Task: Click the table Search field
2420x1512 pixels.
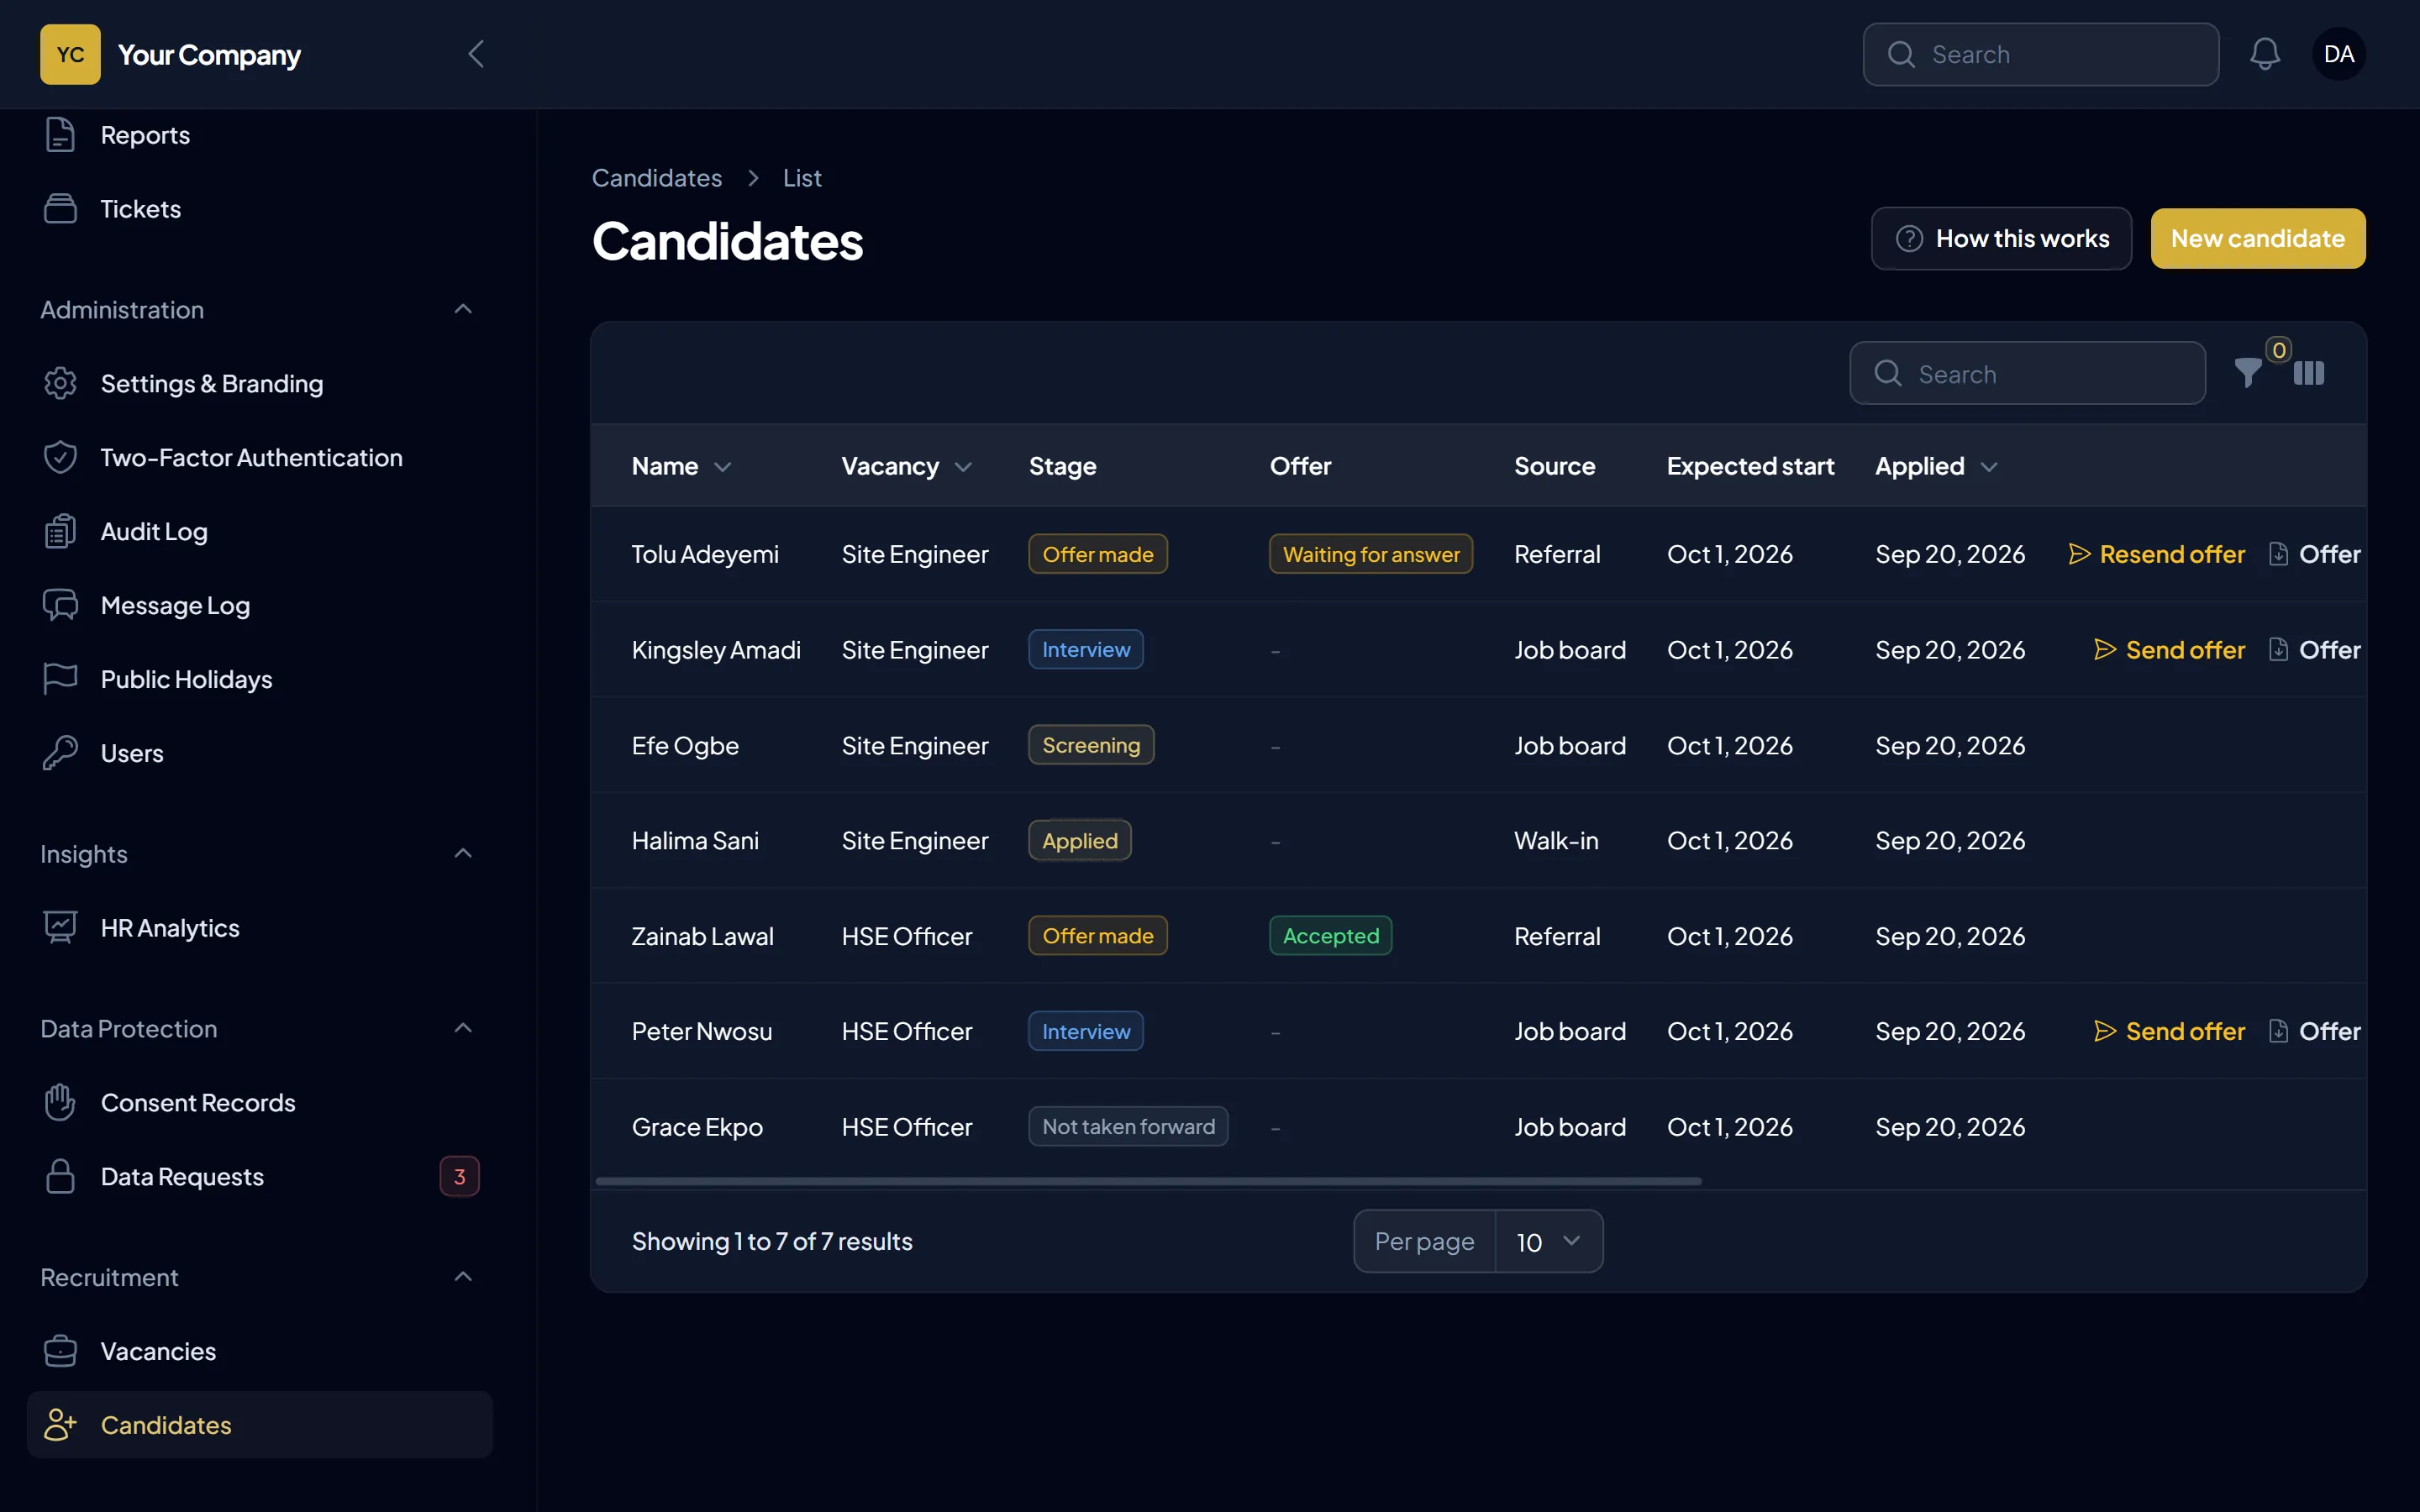Action: point(2027,373)
